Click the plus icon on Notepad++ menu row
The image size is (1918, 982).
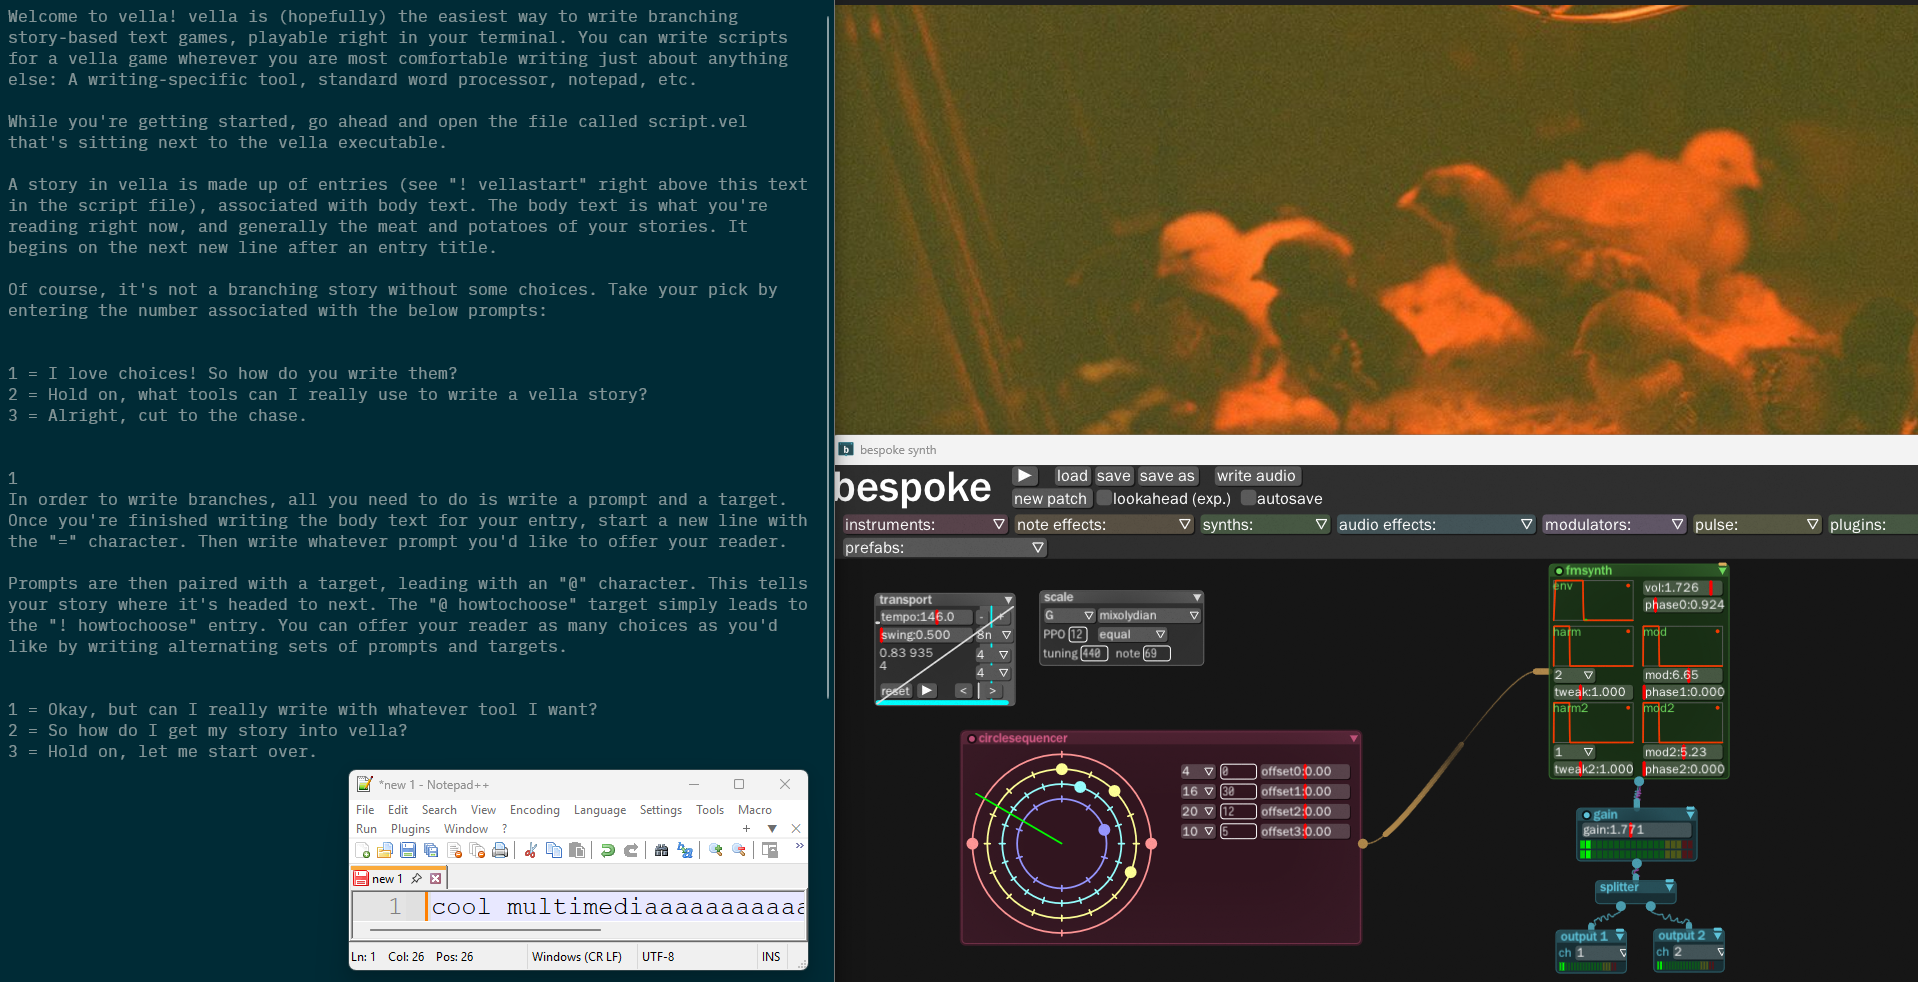[x=746, y=829]
